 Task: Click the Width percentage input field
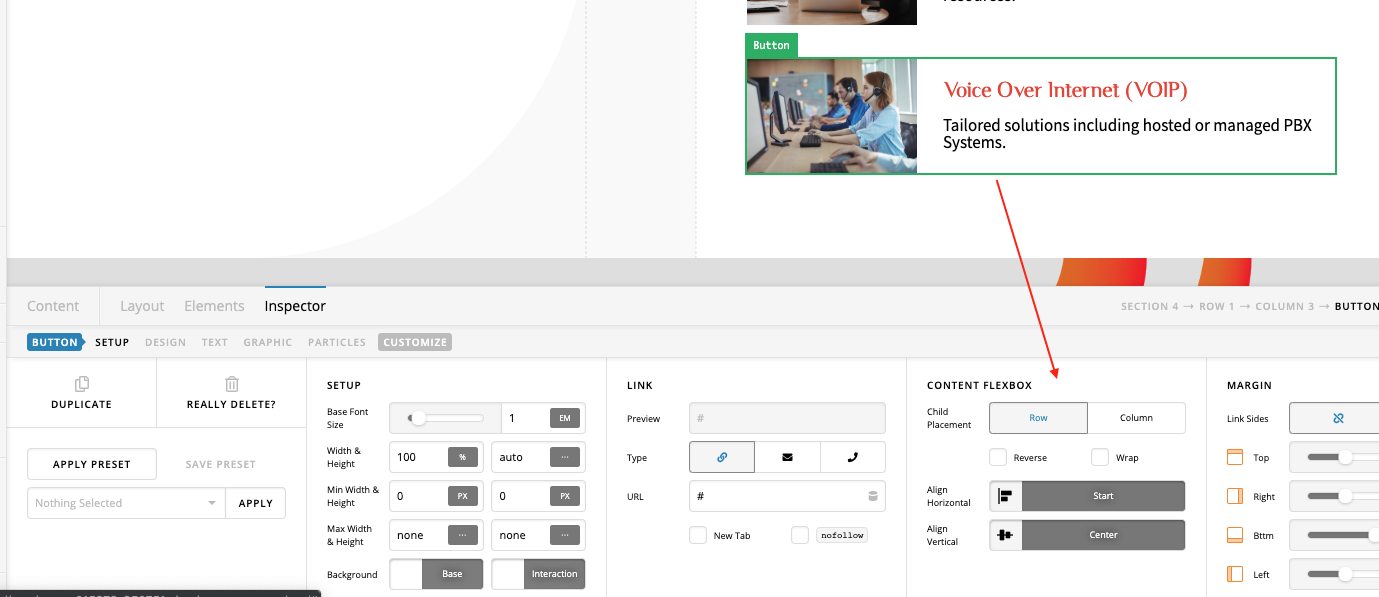pos(419,457)
